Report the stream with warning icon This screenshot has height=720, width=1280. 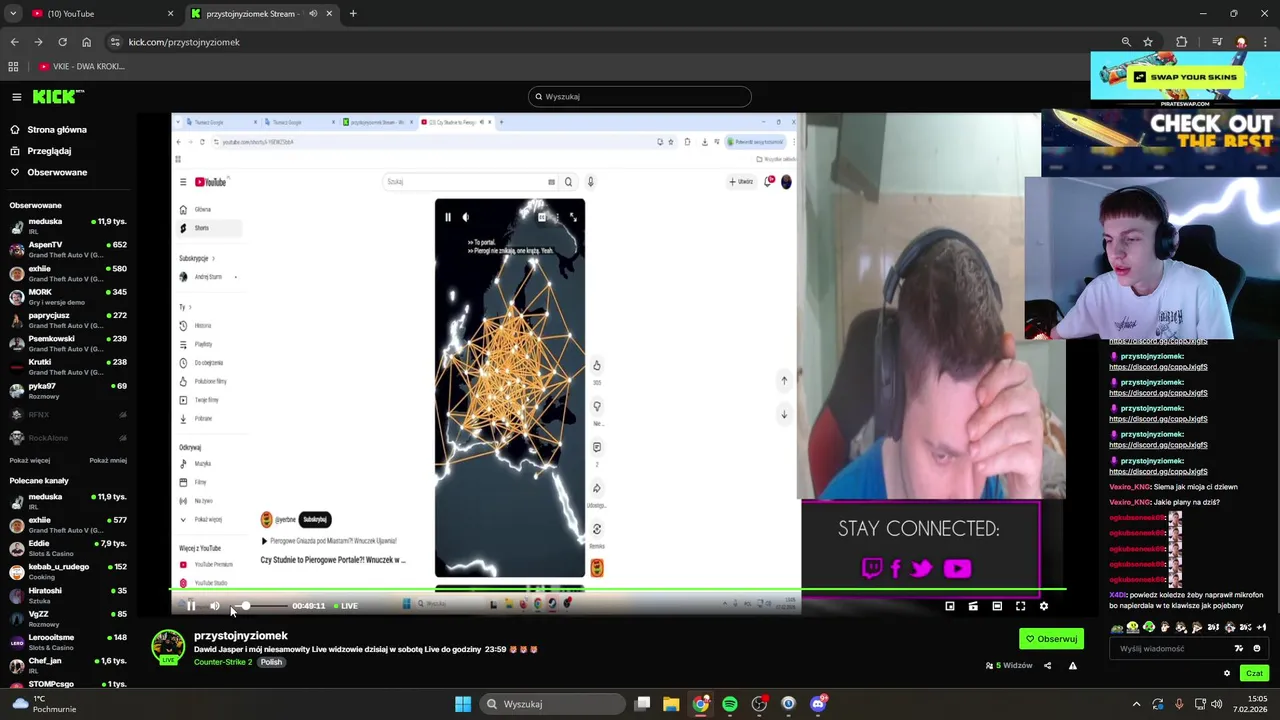[x=1073, y=666]
